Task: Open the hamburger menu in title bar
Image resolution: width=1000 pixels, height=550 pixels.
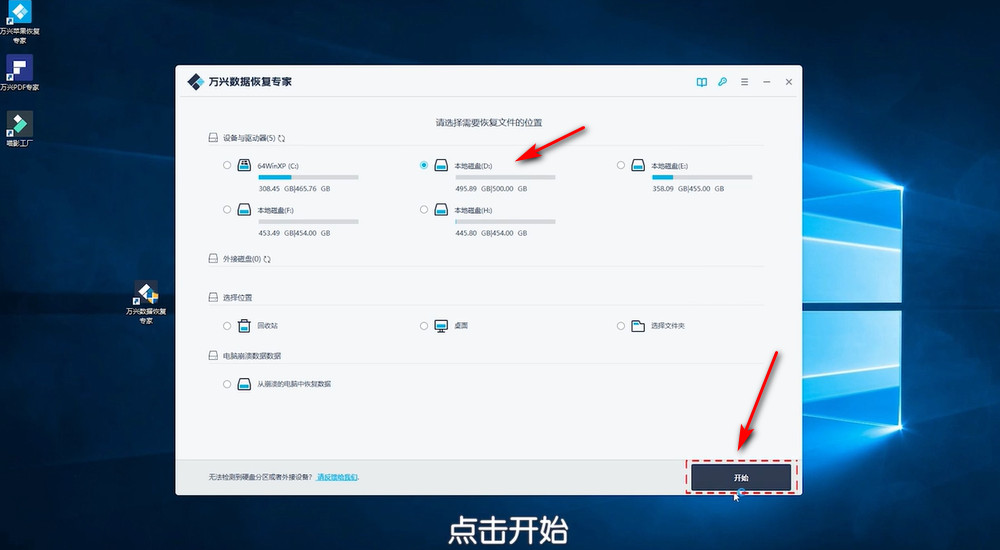Action: [x=744, y=82]
